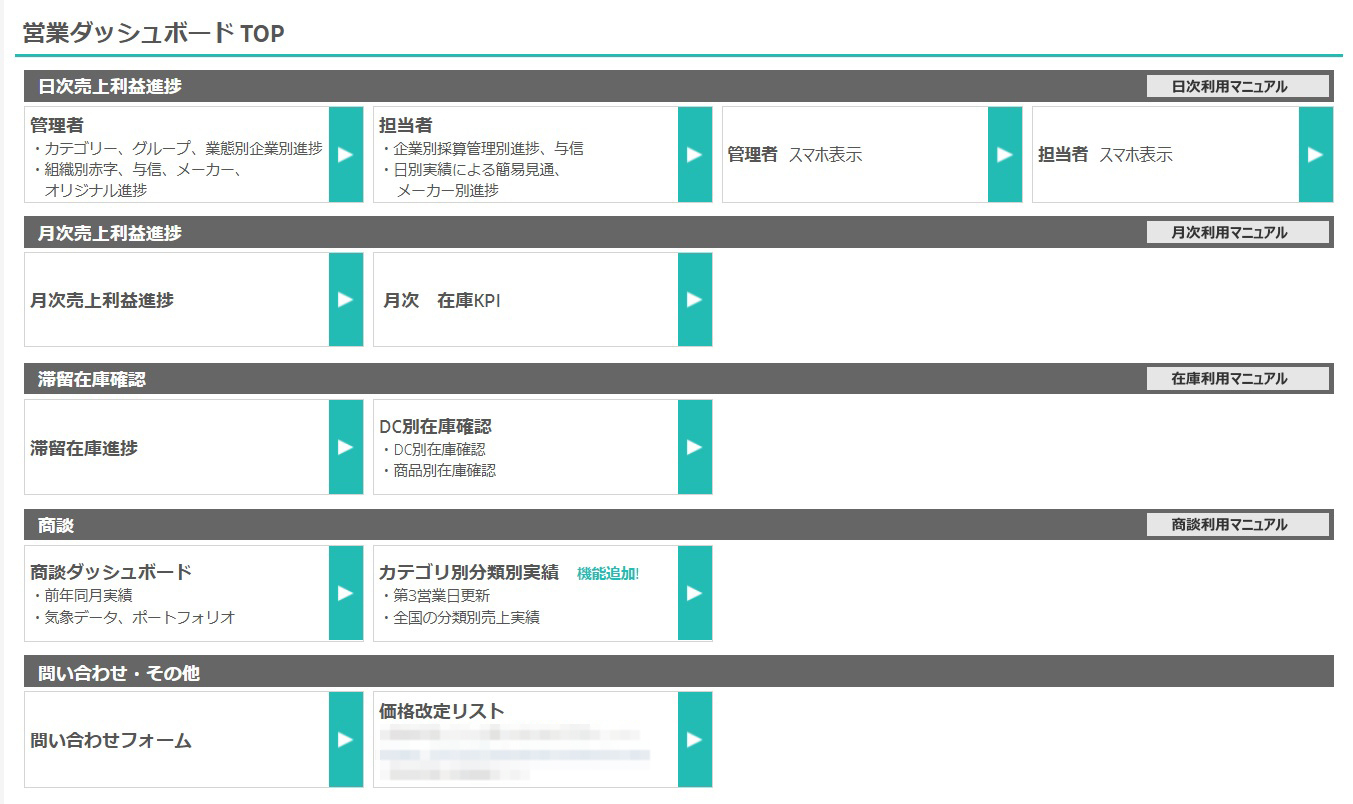This screenshot has width=1353, height=804.
Task: Click the arrow icon on 管理者 daily progress card
Action: coord(345,155)
